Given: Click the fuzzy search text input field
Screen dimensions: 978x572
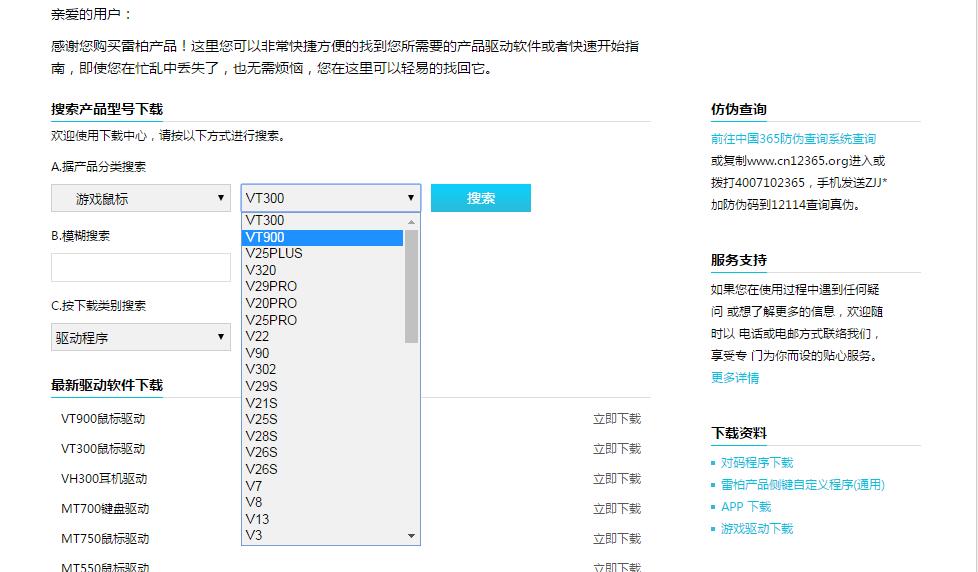Looking at the screenshot, I should point(141,267).
